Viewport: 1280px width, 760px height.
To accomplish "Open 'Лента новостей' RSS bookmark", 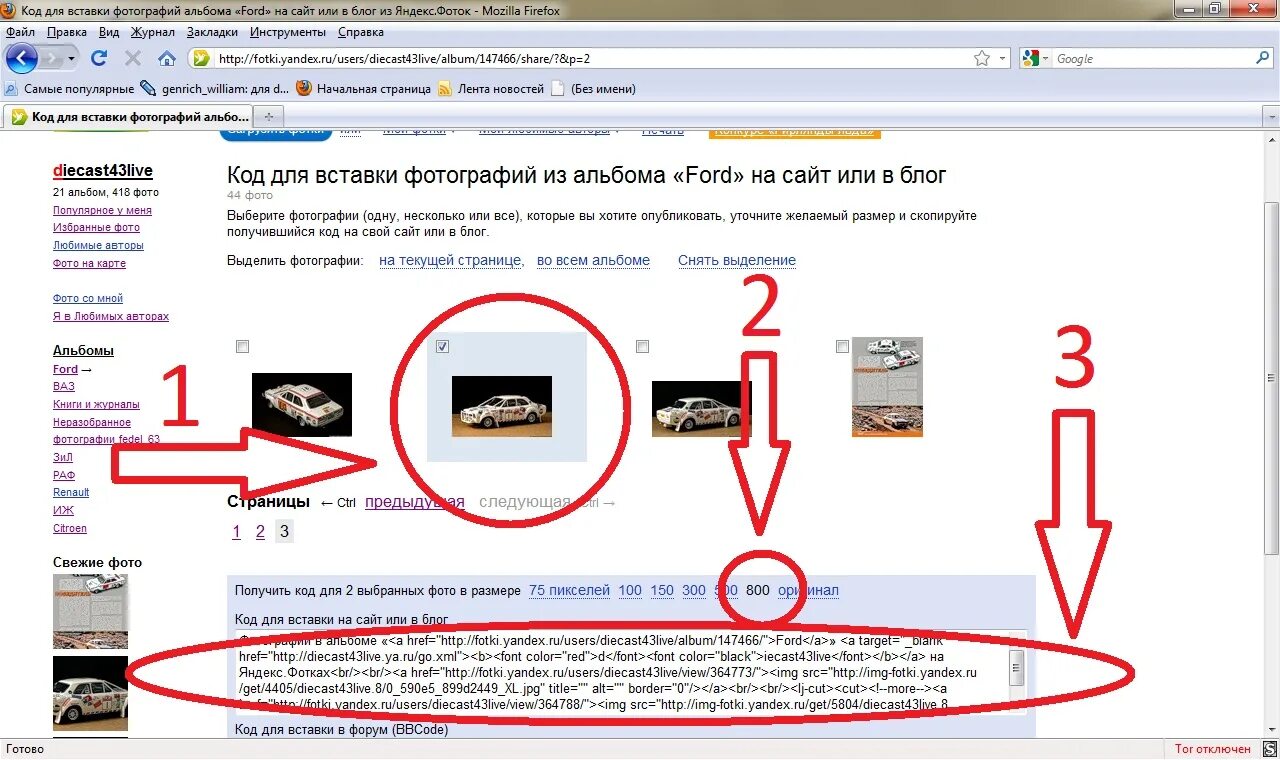I will (491, 89).
